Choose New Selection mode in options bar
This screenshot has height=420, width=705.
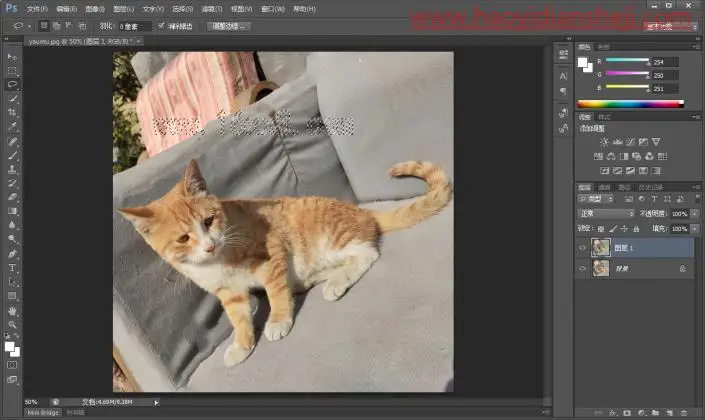[44, 26]
